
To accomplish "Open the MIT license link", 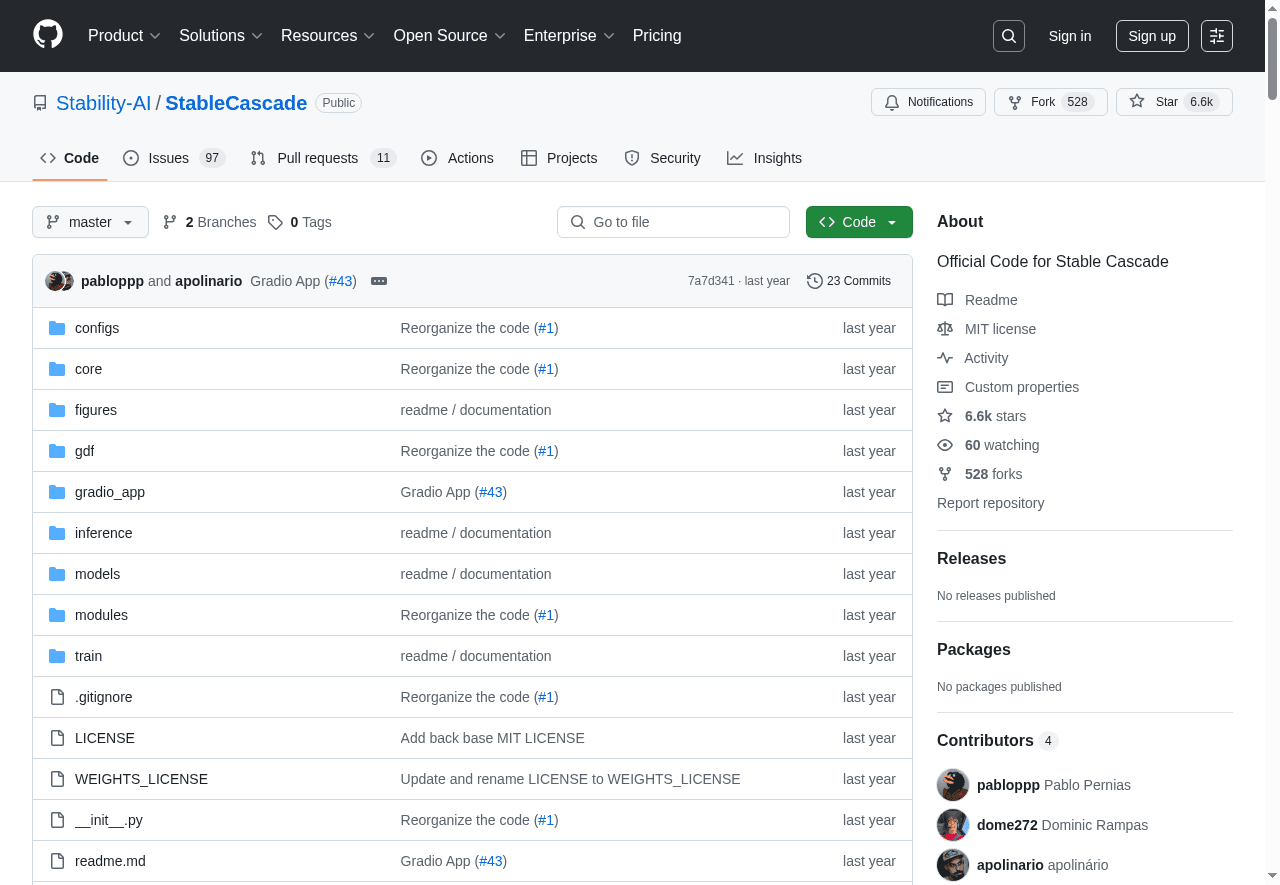I will pos(1000,329).
